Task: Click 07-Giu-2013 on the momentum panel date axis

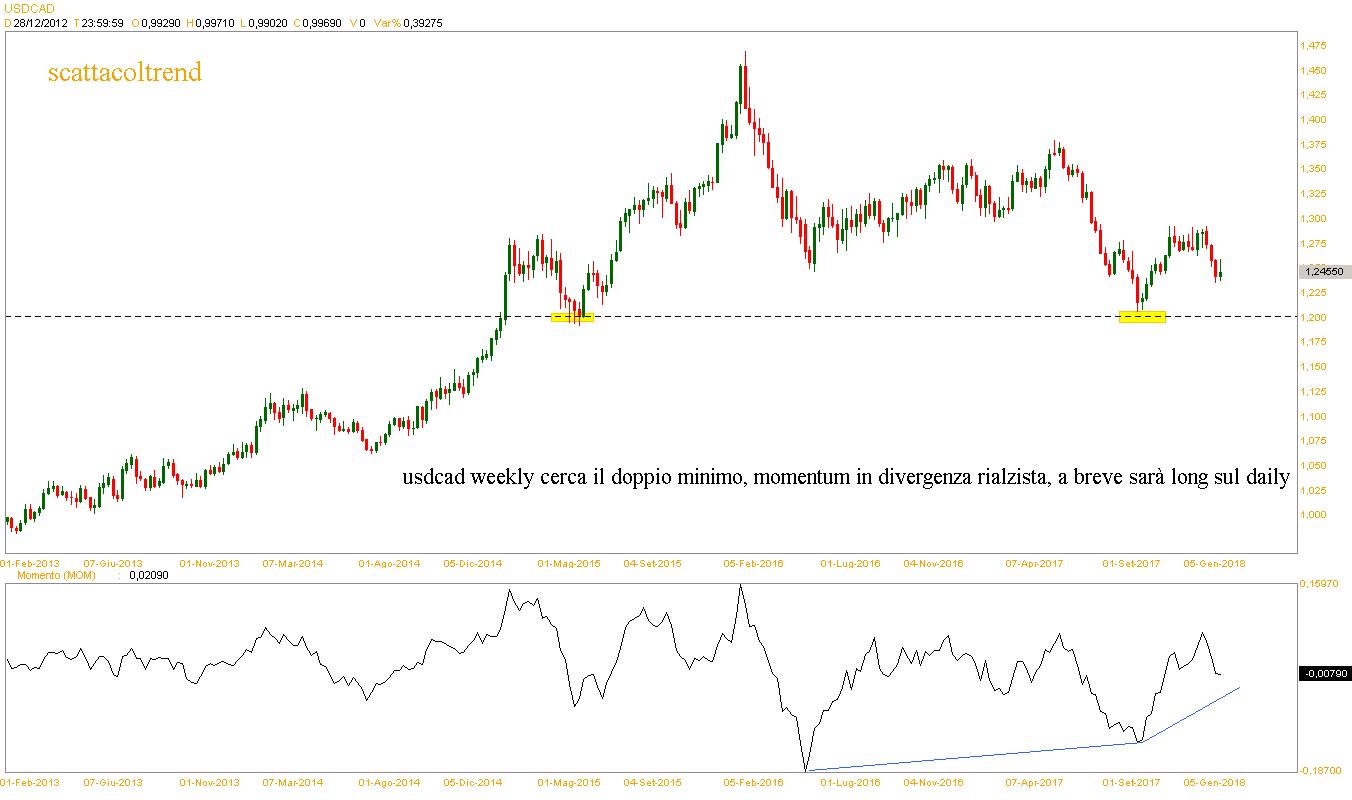Action: point(113,781)
